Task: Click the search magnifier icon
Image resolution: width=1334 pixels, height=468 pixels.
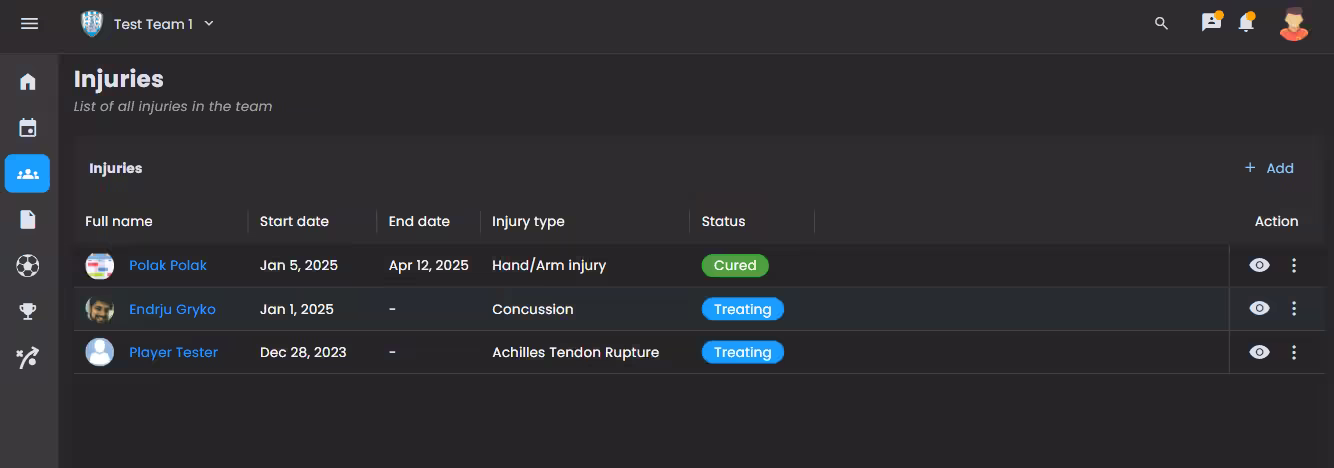Action: tap(1161, 23)
